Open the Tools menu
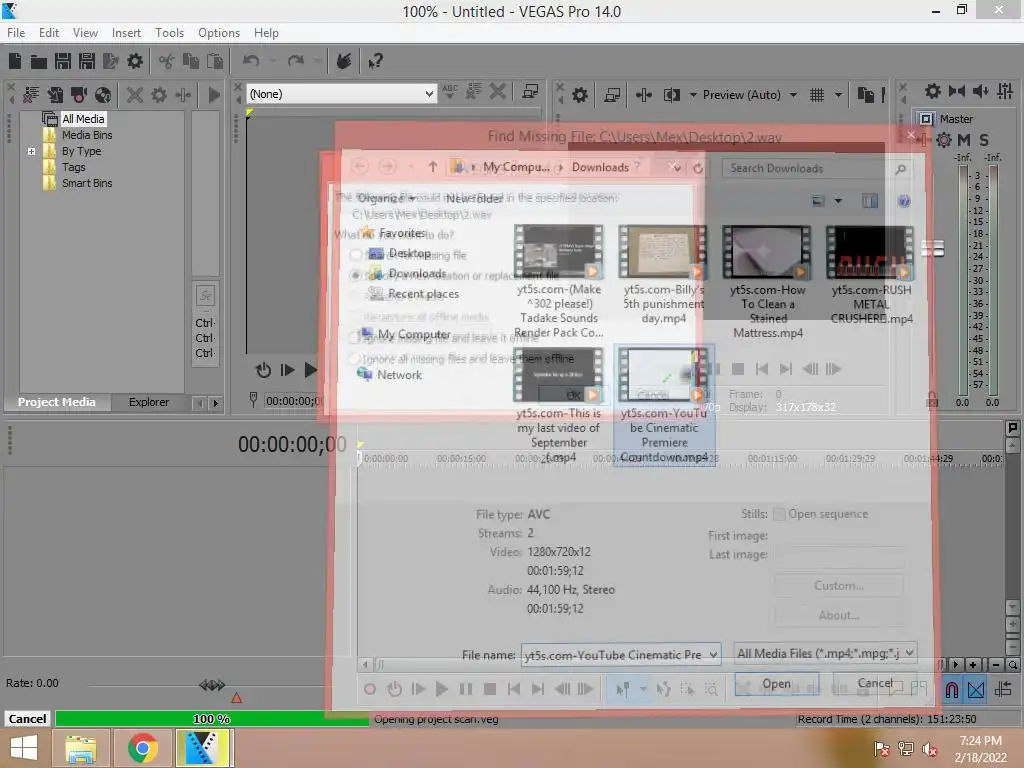Image resolution: width=1024 pixels, height=768 pixels. [x=169, y=33]
